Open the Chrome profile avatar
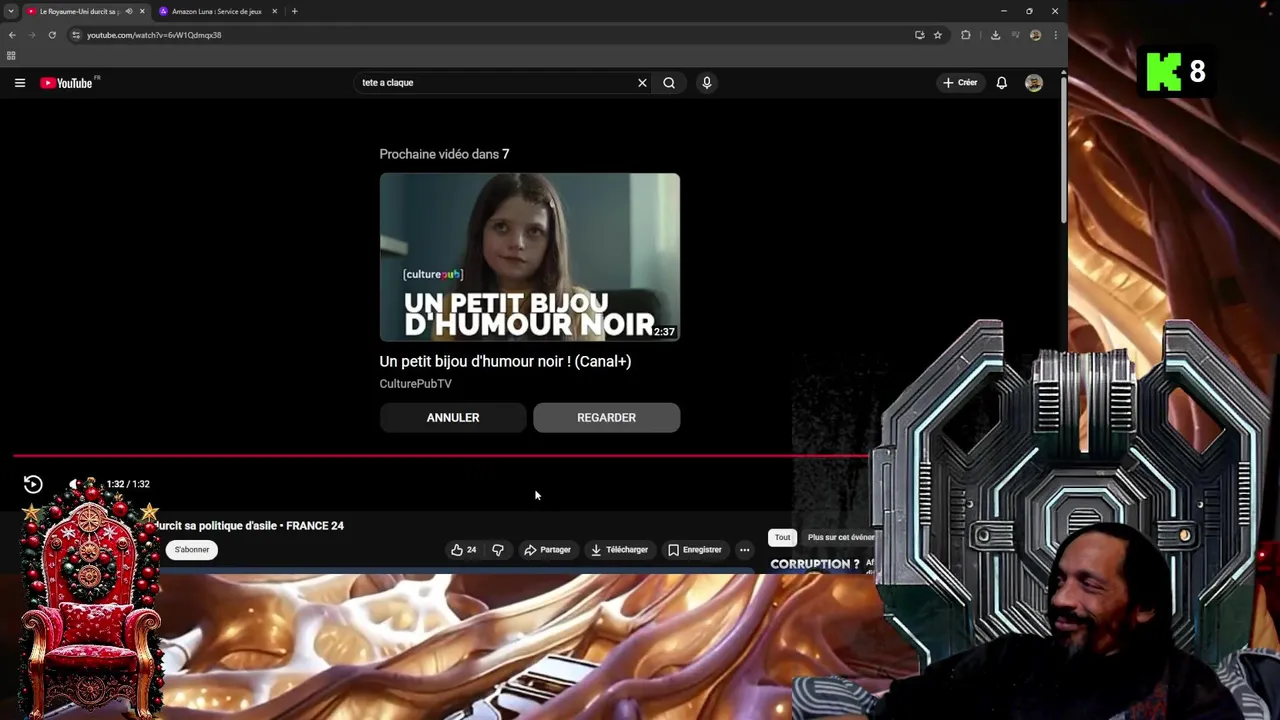 pyautogui.click(x=1035, y=35)
